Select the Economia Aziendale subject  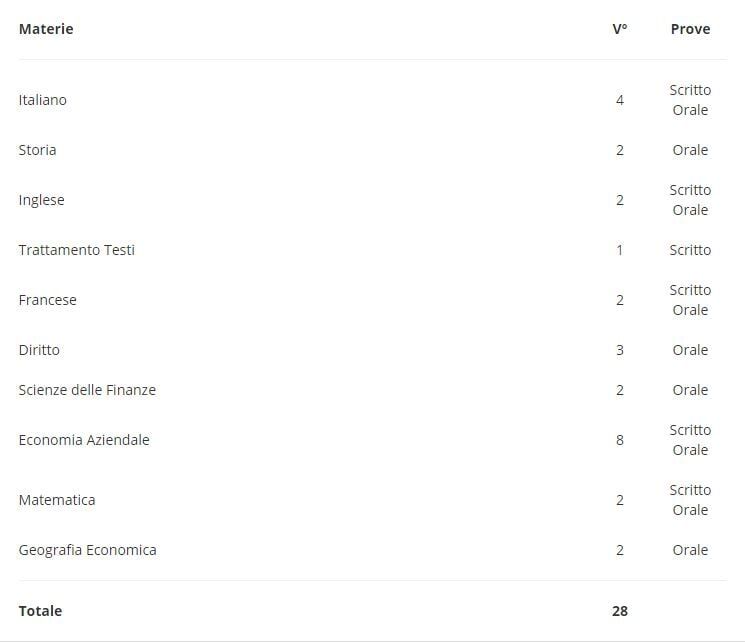[x=84, y=440]
